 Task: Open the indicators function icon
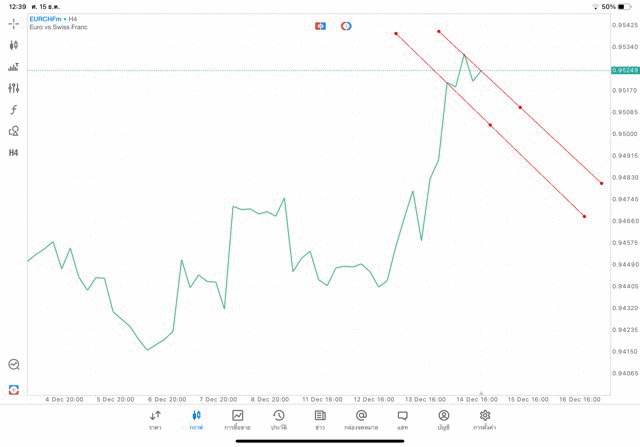(x=14, y=110)
